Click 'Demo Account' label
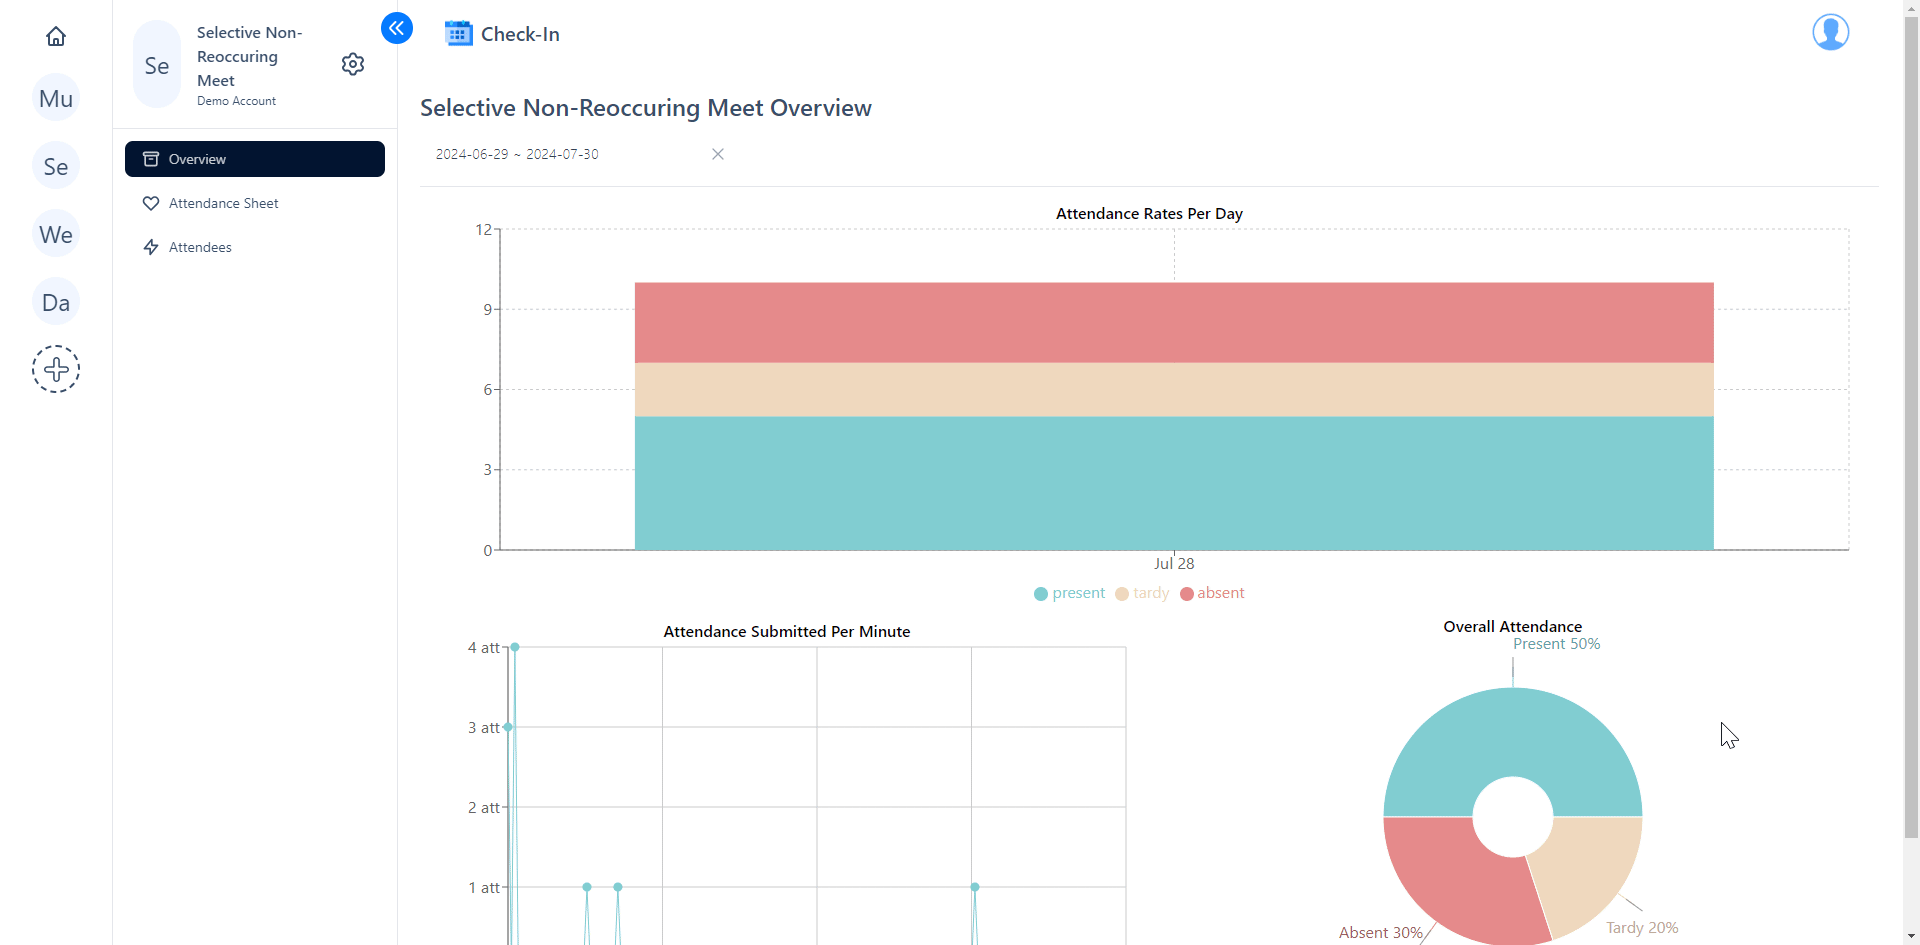This screenshot has width=1920, height=945. point(236,101)
